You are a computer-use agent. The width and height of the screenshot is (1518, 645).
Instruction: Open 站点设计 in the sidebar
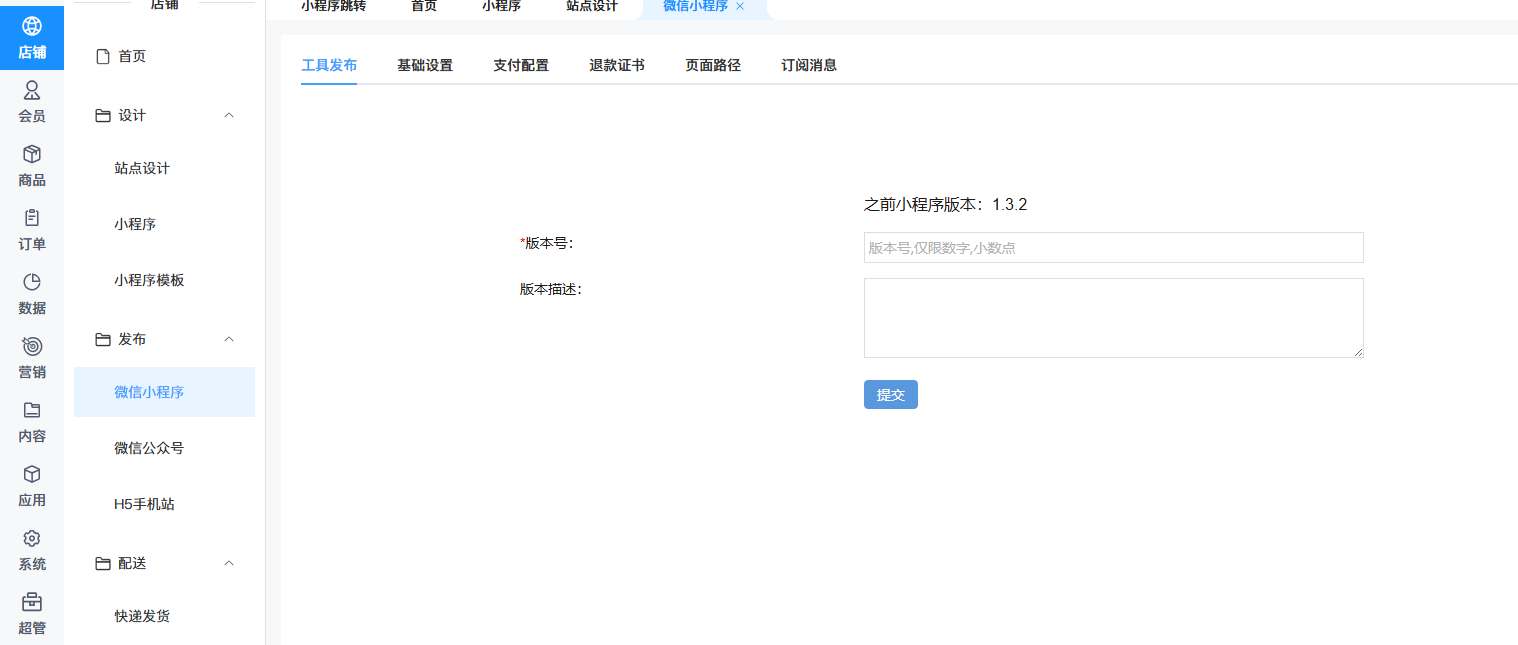click(x=142, y=168)
